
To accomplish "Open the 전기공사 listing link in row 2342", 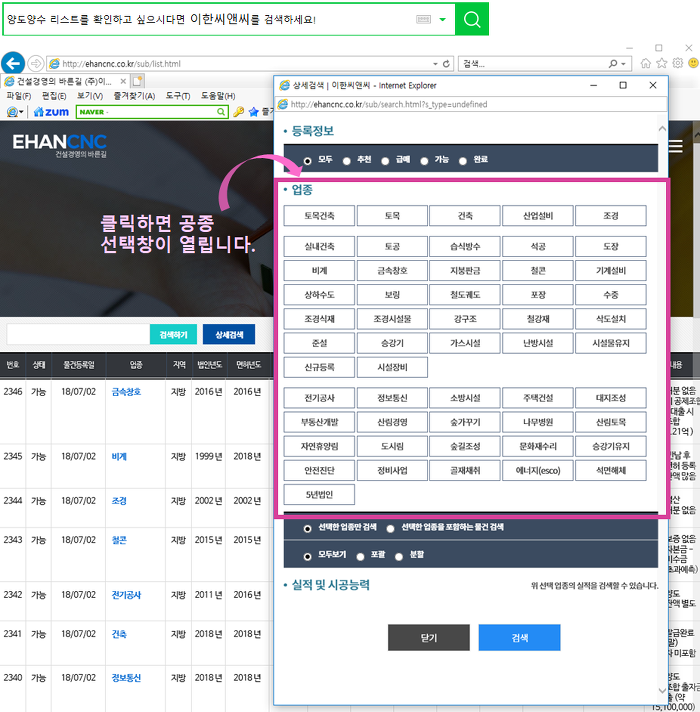I will pos(126,594).
